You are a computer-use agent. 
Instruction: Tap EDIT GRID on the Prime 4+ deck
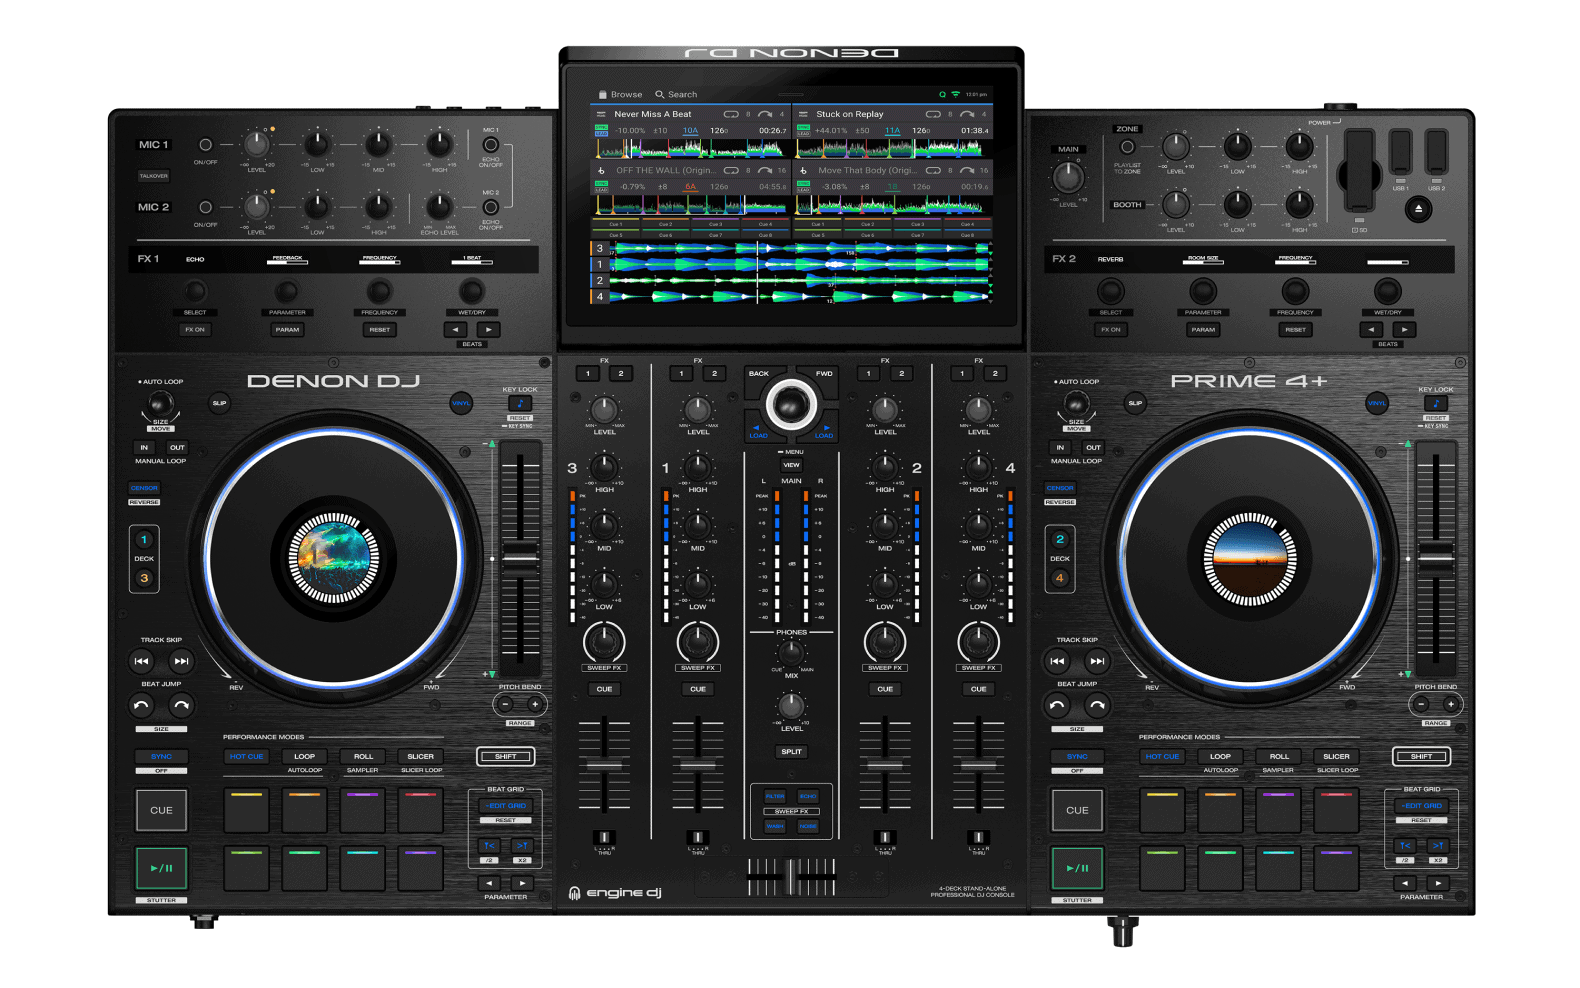click(x=1422, y=805)
